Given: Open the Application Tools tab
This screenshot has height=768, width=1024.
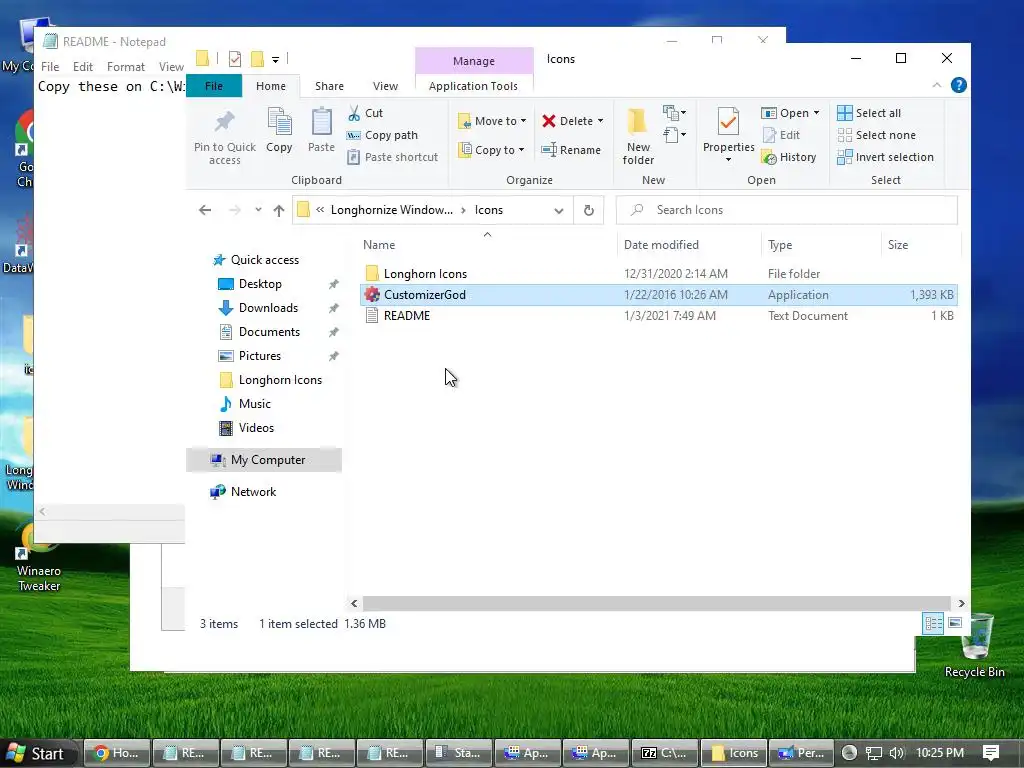Looking at the screenshot, I should click(x=473, y=86).
